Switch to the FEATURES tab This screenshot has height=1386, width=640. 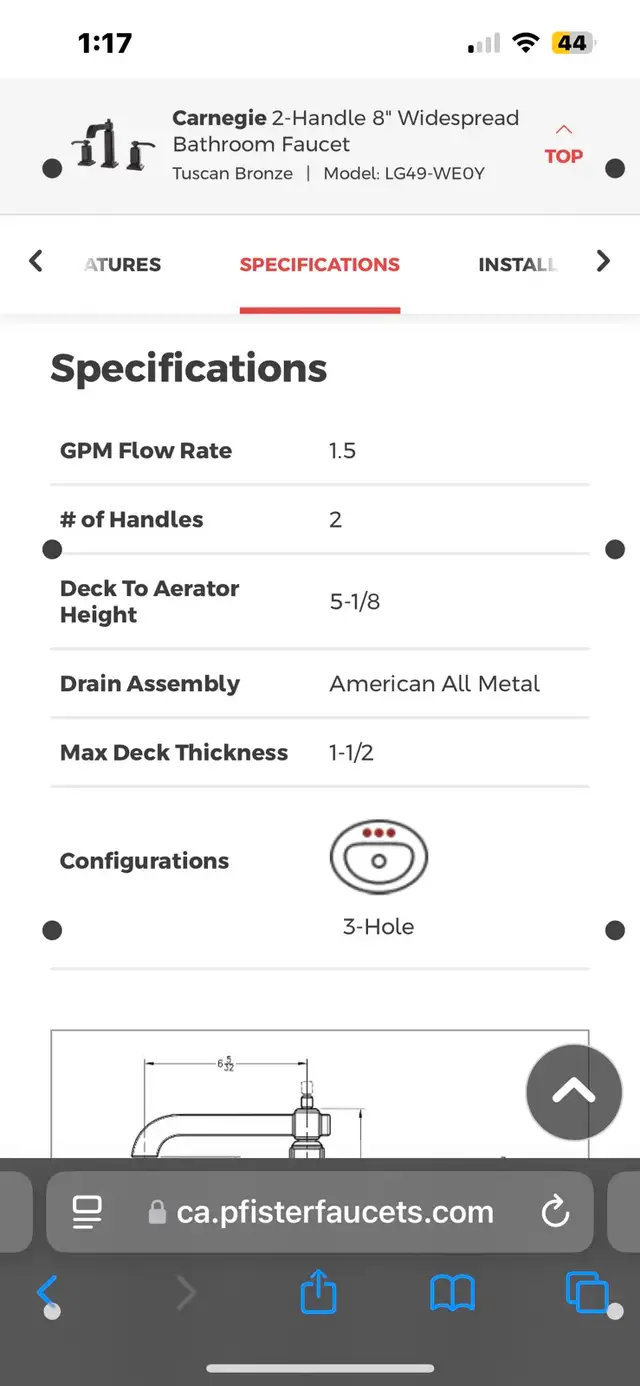click(x=122, y=264)
